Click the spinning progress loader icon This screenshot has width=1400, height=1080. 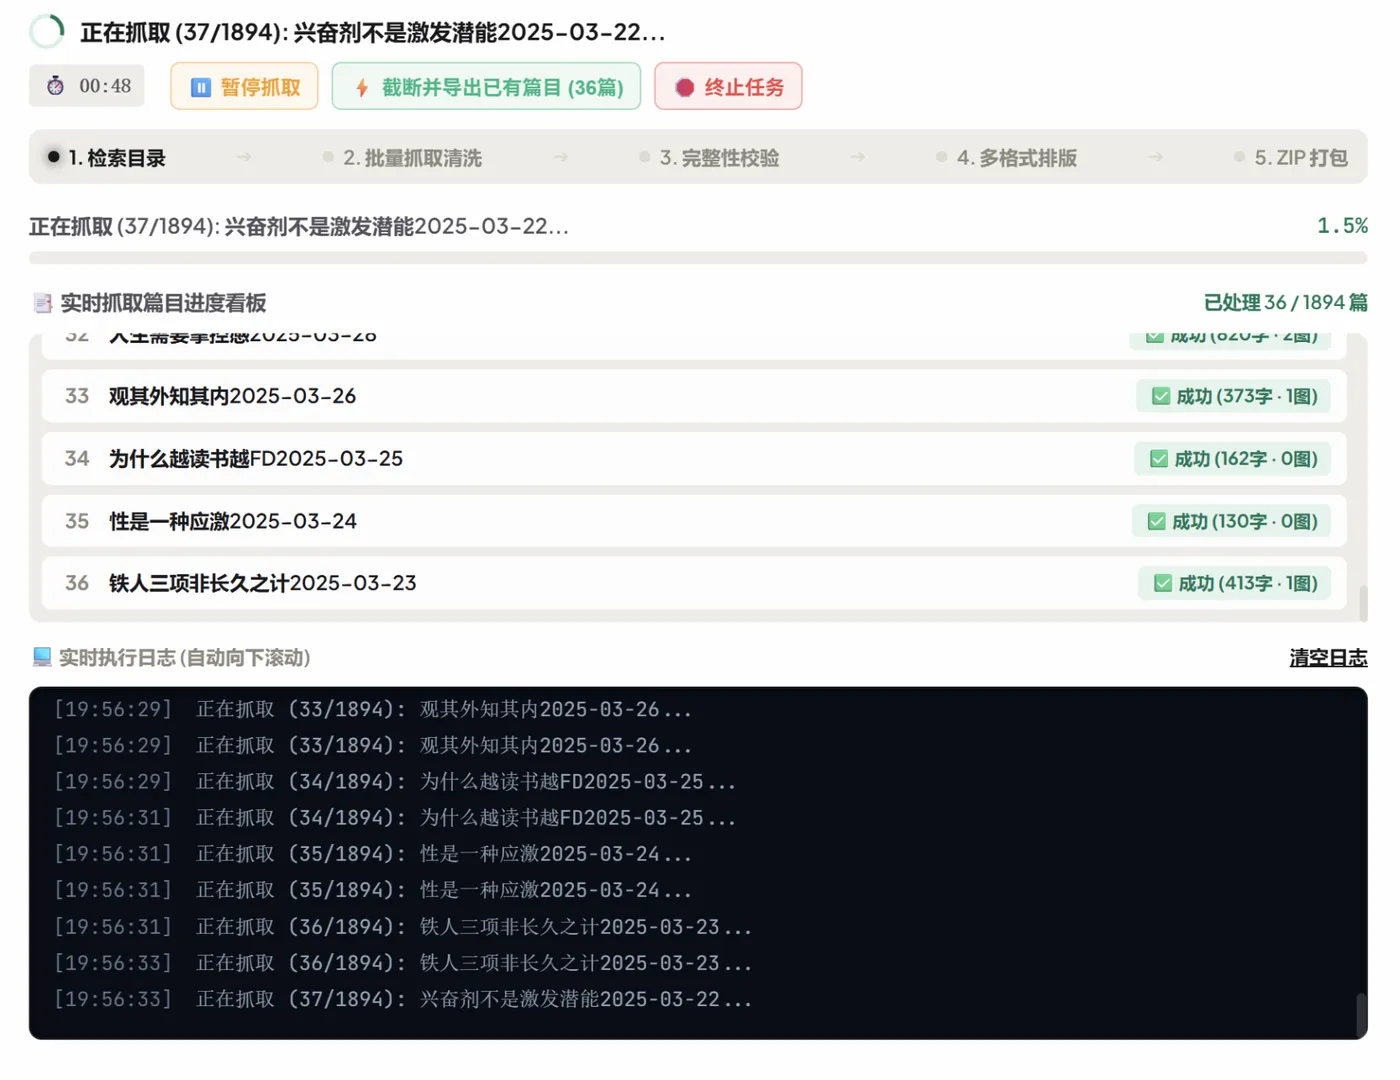(47, 32)
